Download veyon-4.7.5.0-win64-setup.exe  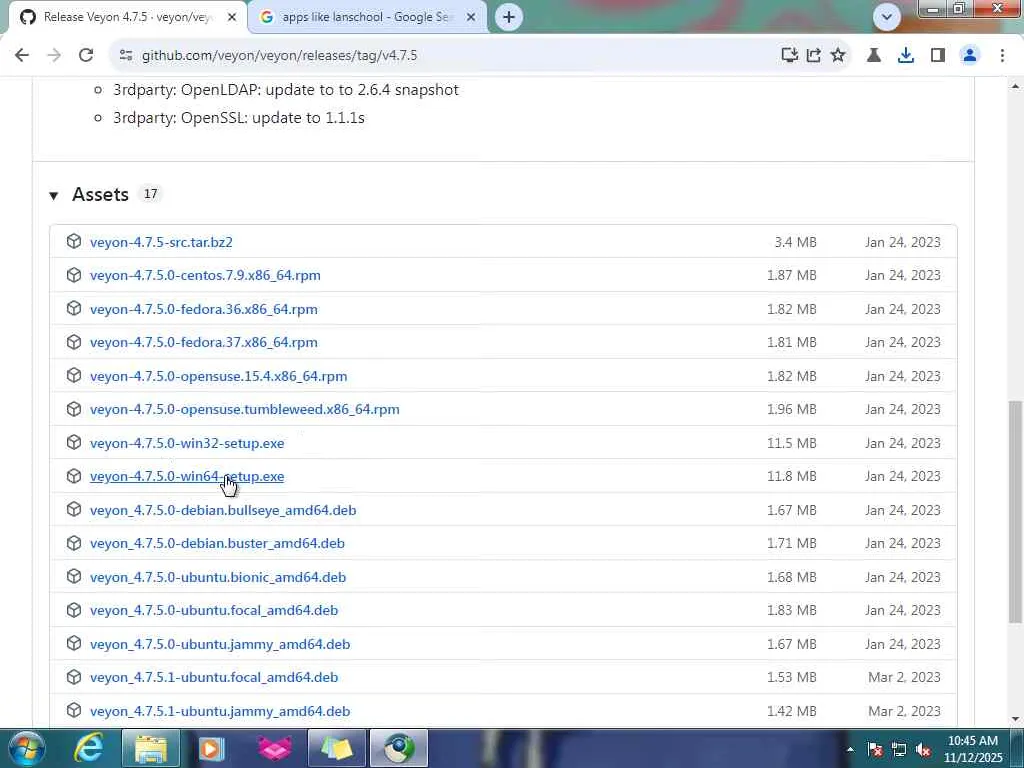pos(187,477)
